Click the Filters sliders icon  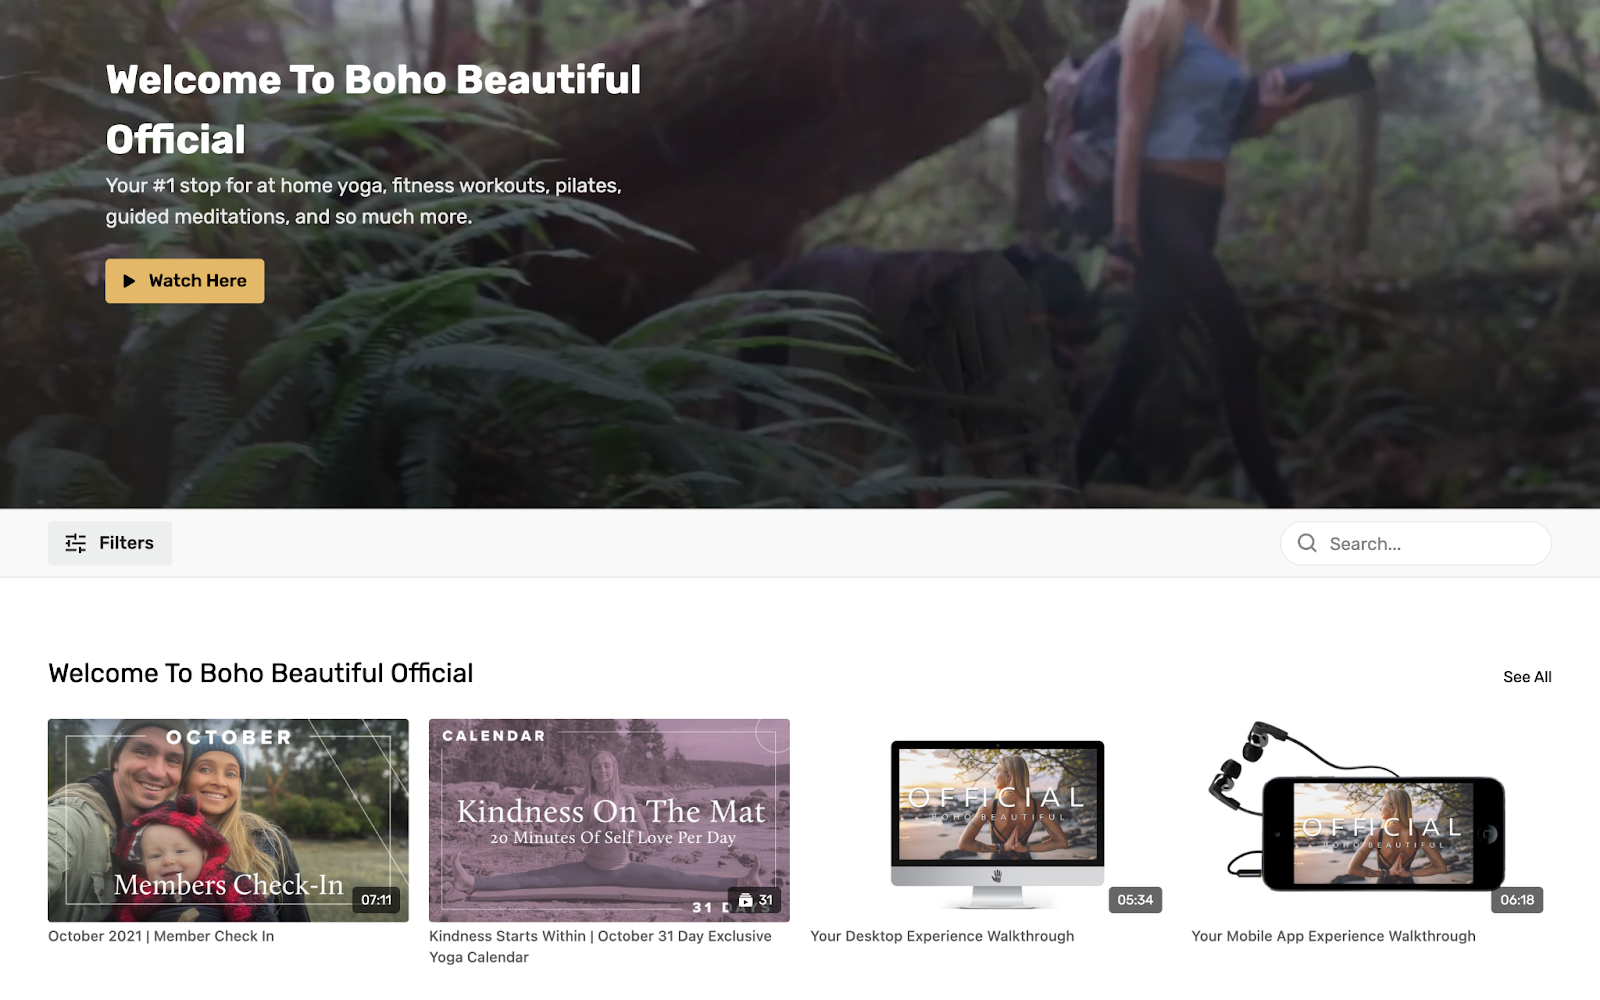pyautogui.click(x=76, y=543)
